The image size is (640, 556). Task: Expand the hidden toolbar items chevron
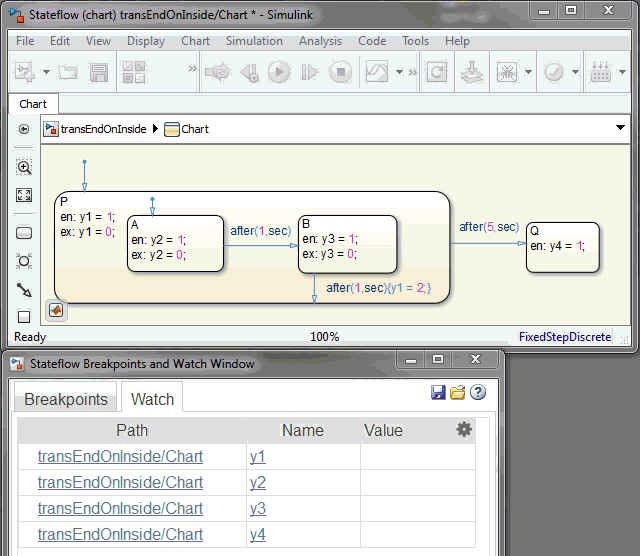(x=192, y=71)
